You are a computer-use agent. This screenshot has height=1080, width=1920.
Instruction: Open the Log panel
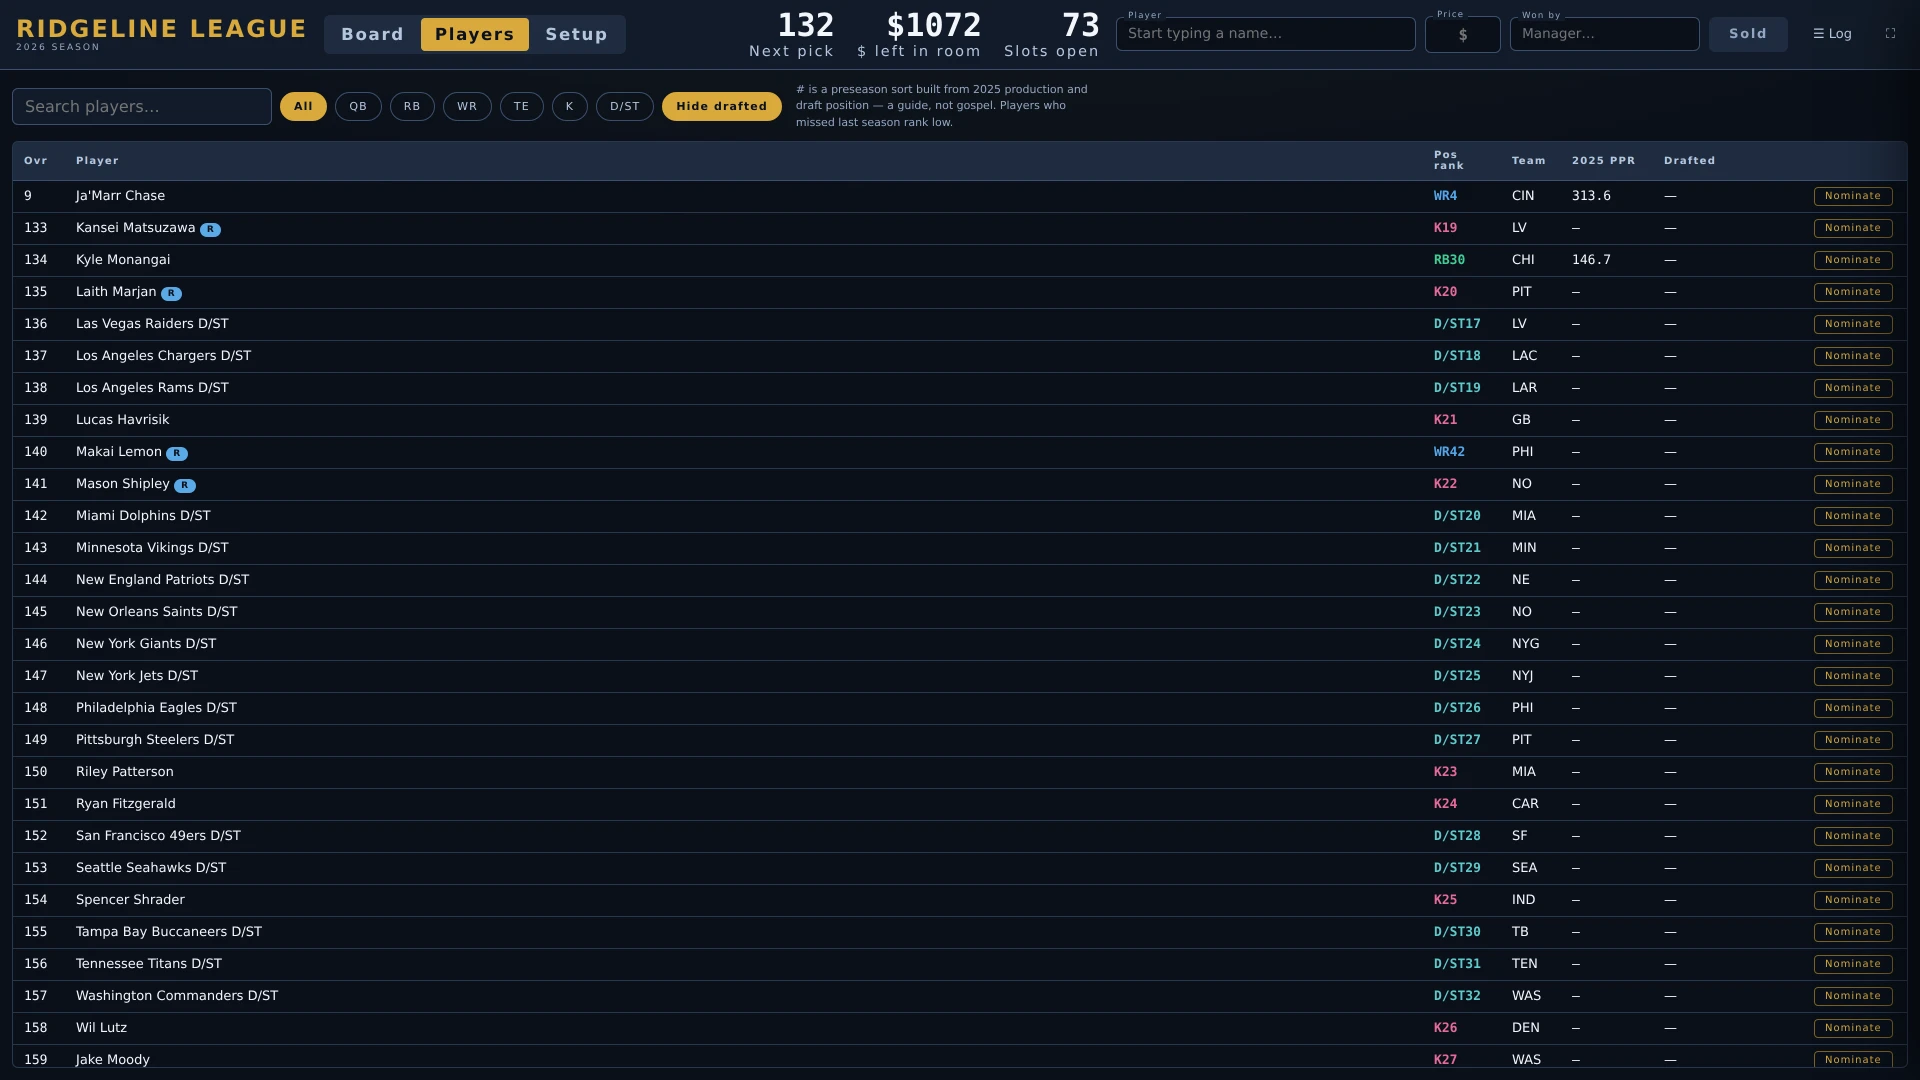pos(1832,33)
